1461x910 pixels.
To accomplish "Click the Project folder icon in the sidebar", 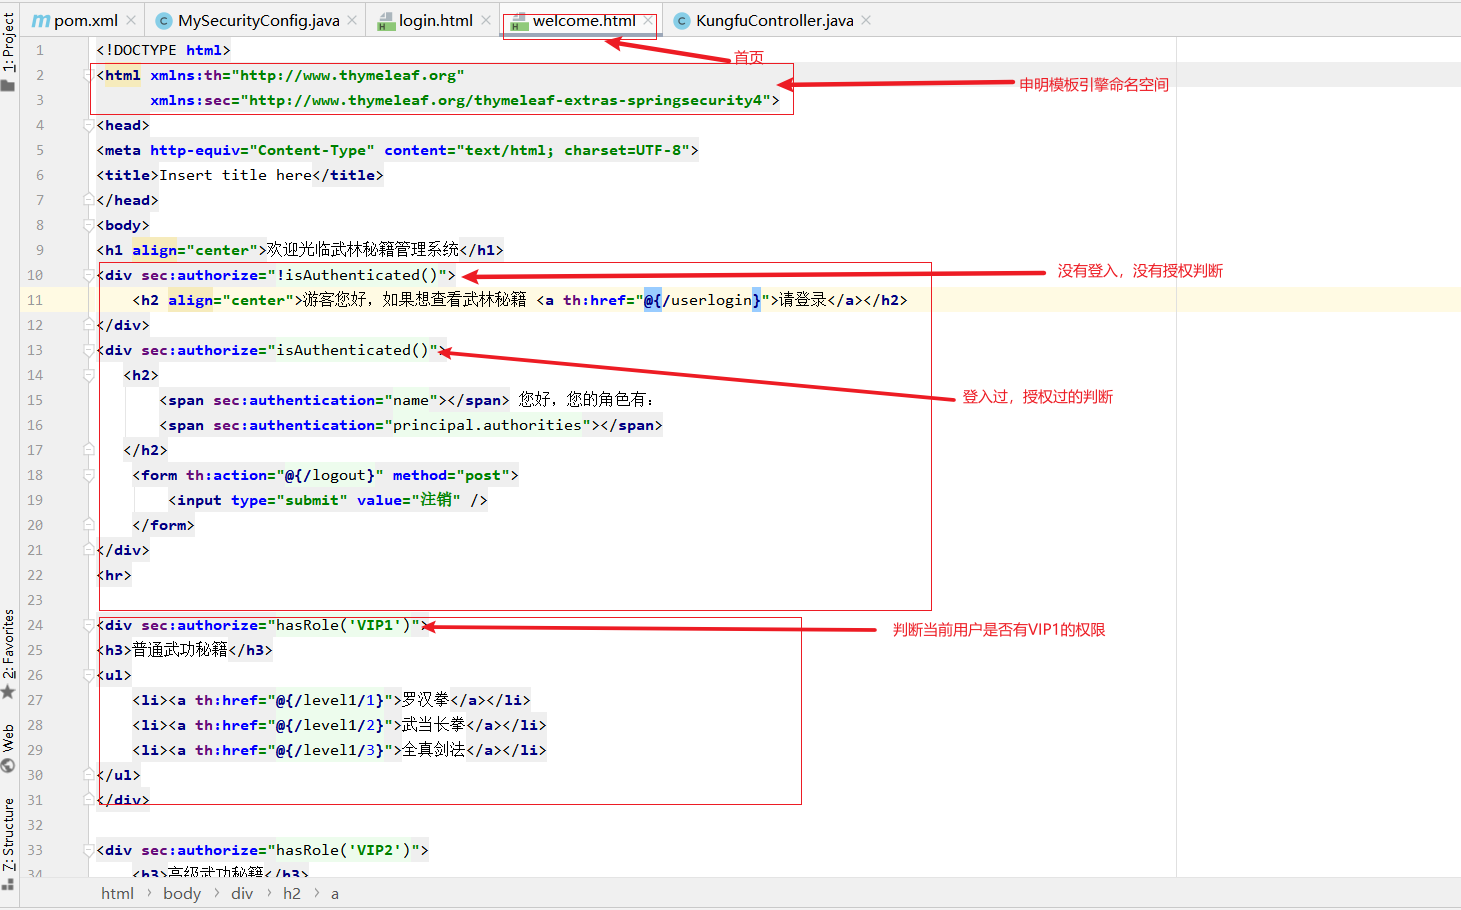I will pyautogui.click(x=8, y=86).
